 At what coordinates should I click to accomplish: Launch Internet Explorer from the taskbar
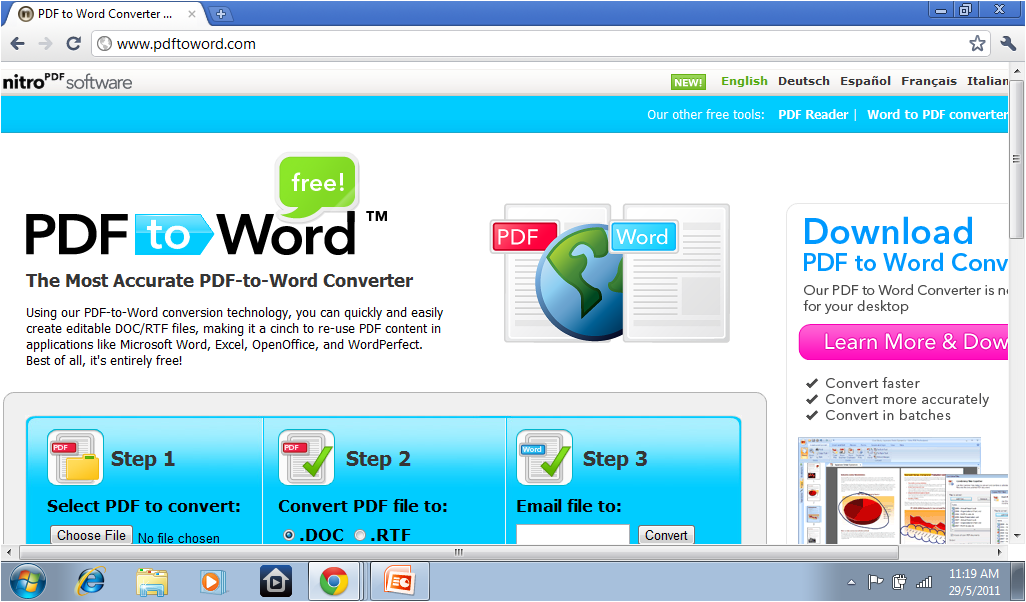click(91, 581)
